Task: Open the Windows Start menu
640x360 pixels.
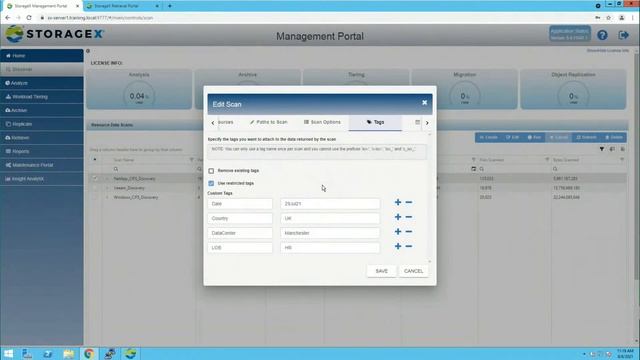Action: click(x=8, y=353)
